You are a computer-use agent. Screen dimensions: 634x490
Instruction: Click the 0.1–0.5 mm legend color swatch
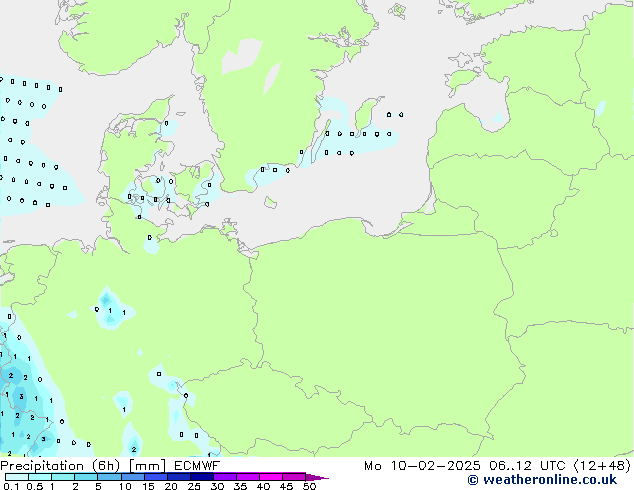17,477
